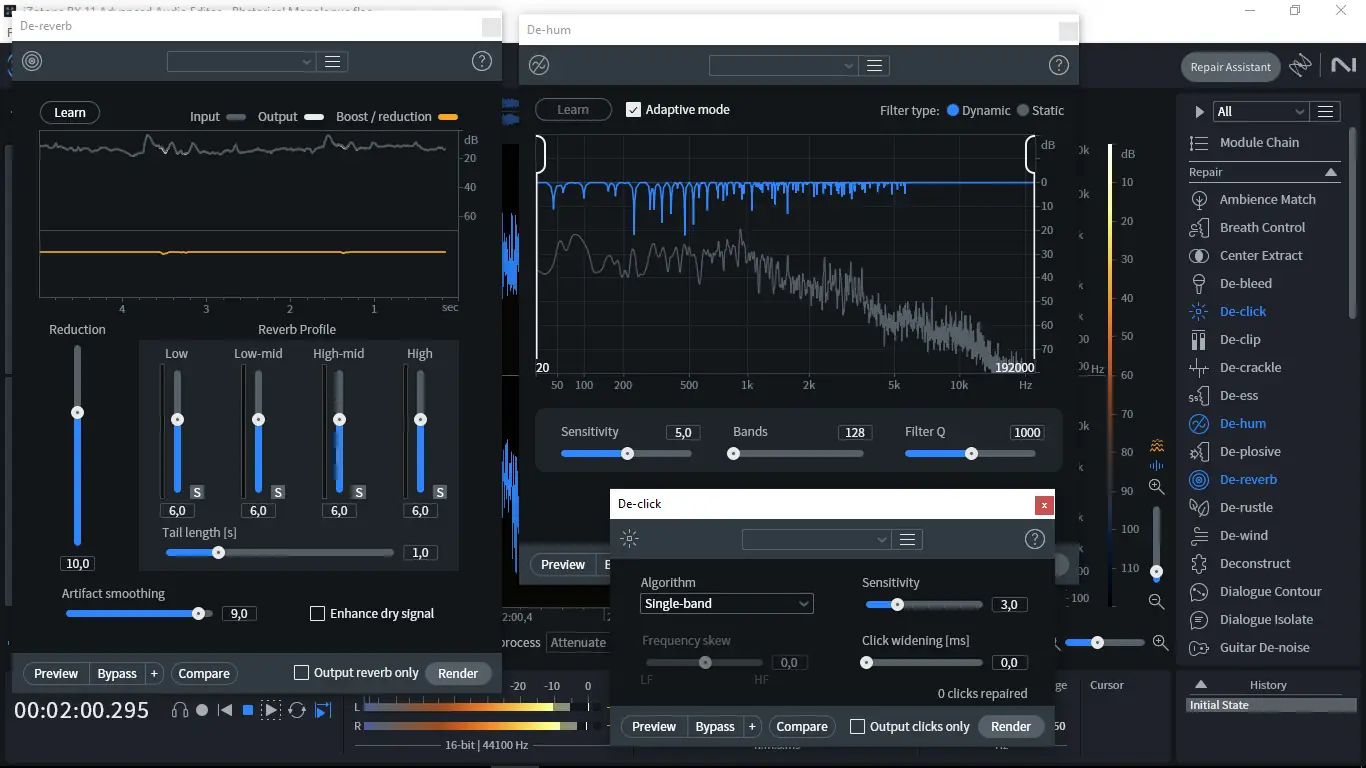Select De-reverb in the module list
The image size is (1366, 768).
[1234, 479]
